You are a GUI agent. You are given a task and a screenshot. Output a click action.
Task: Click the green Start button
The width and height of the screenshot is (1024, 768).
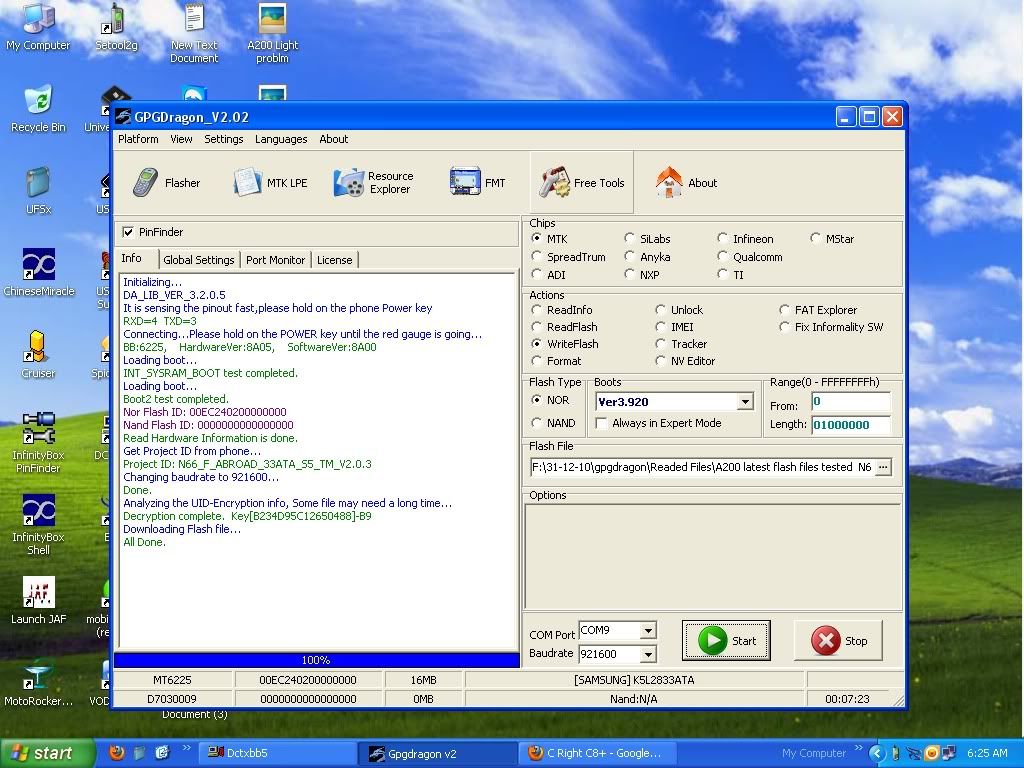[x=726, y=641]
